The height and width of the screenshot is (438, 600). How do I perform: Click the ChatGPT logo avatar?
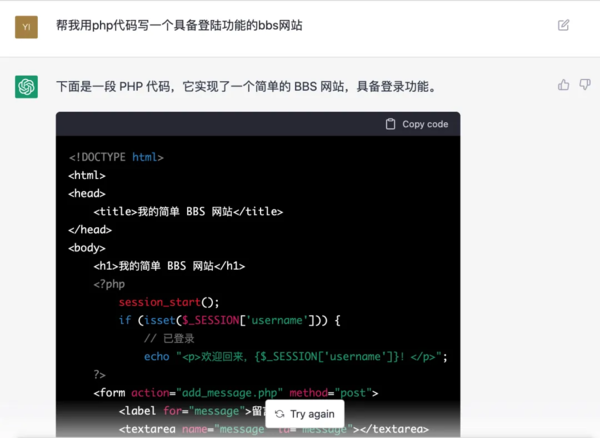26,87
